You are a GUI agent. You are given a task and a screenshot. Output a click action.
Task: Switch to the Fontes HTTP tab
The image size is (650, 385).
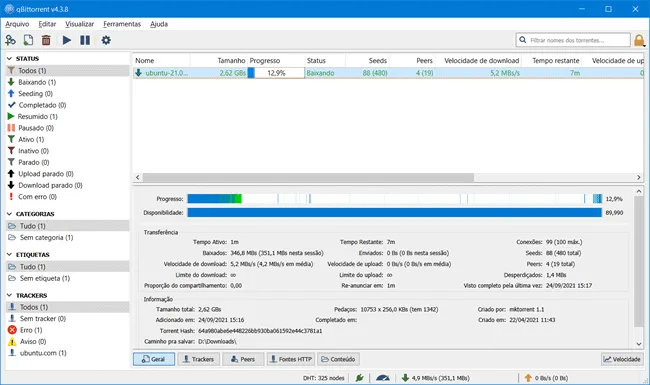pyautogui.click(x=291, y=359)
